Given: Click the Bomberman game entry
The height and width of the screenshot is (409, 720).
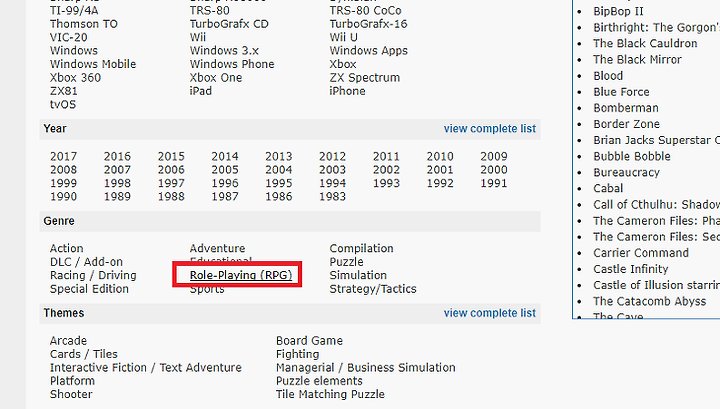Looking at the screenshot, I should (x=625, y=108).
